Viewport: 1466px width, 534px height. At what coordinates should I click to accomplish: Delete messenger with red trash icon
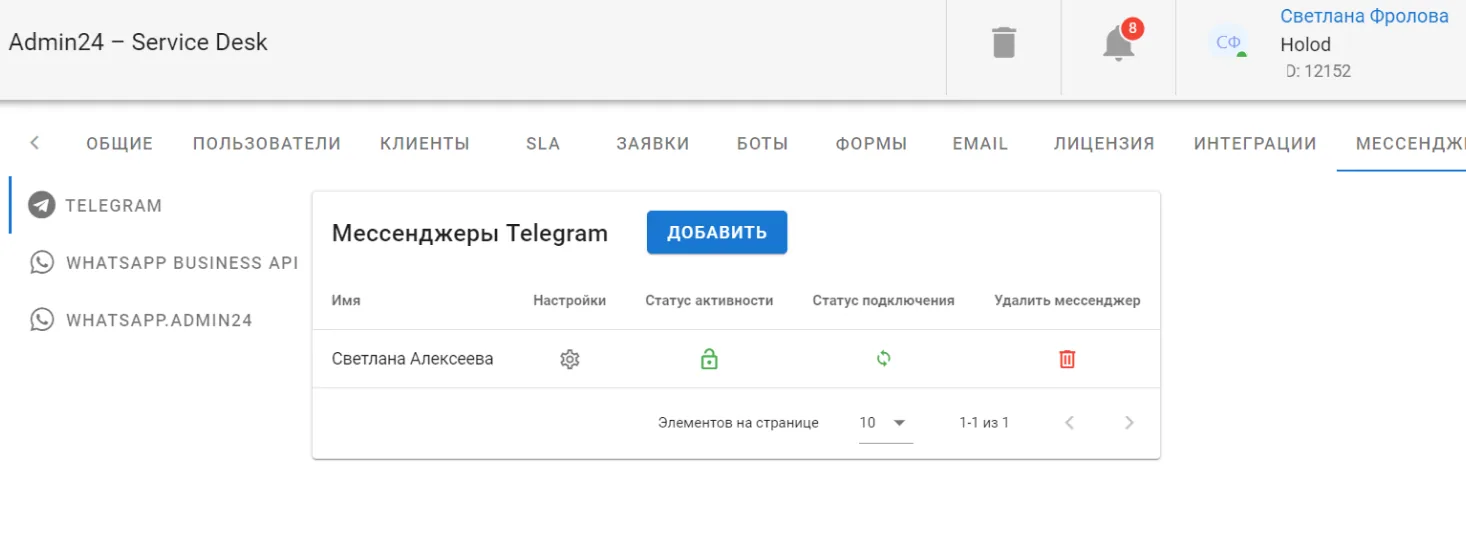pos(1067,358)
